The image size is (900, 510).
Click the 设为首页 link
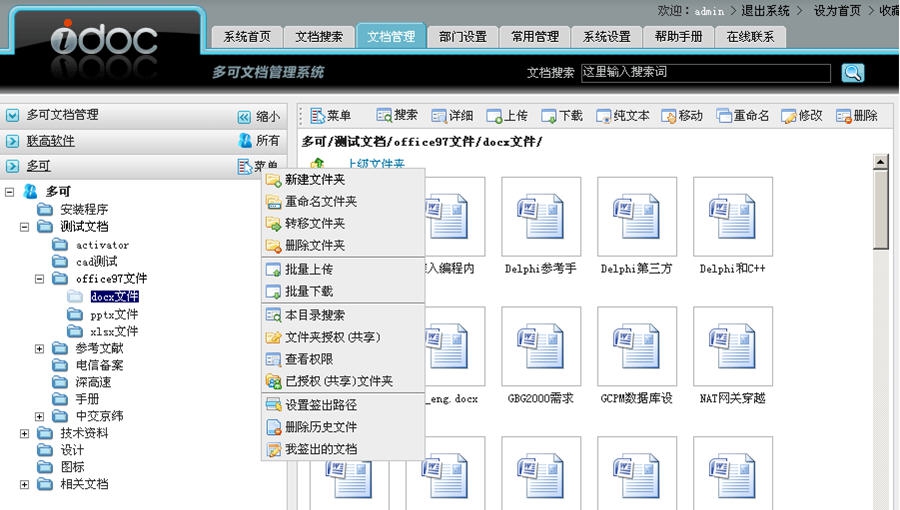pyautogui.click(x=837, y=10)
